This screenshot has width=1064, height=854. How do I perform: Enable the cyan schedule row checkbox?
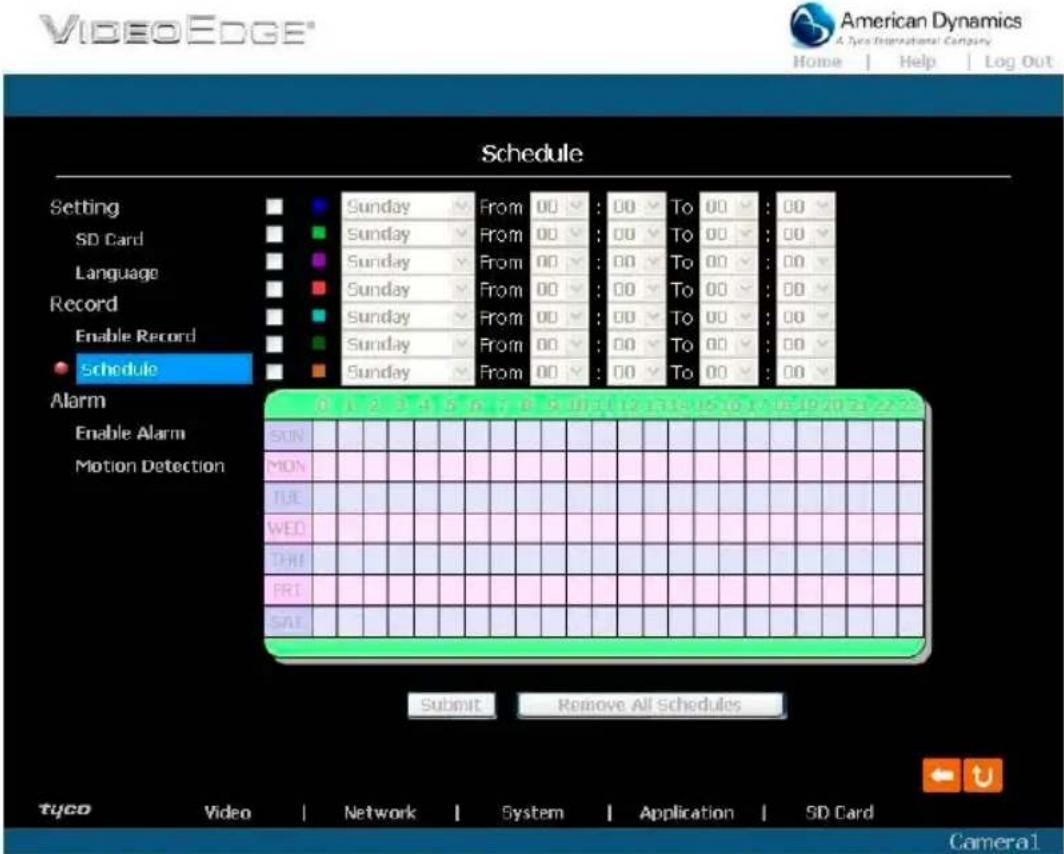pos(274,317)
